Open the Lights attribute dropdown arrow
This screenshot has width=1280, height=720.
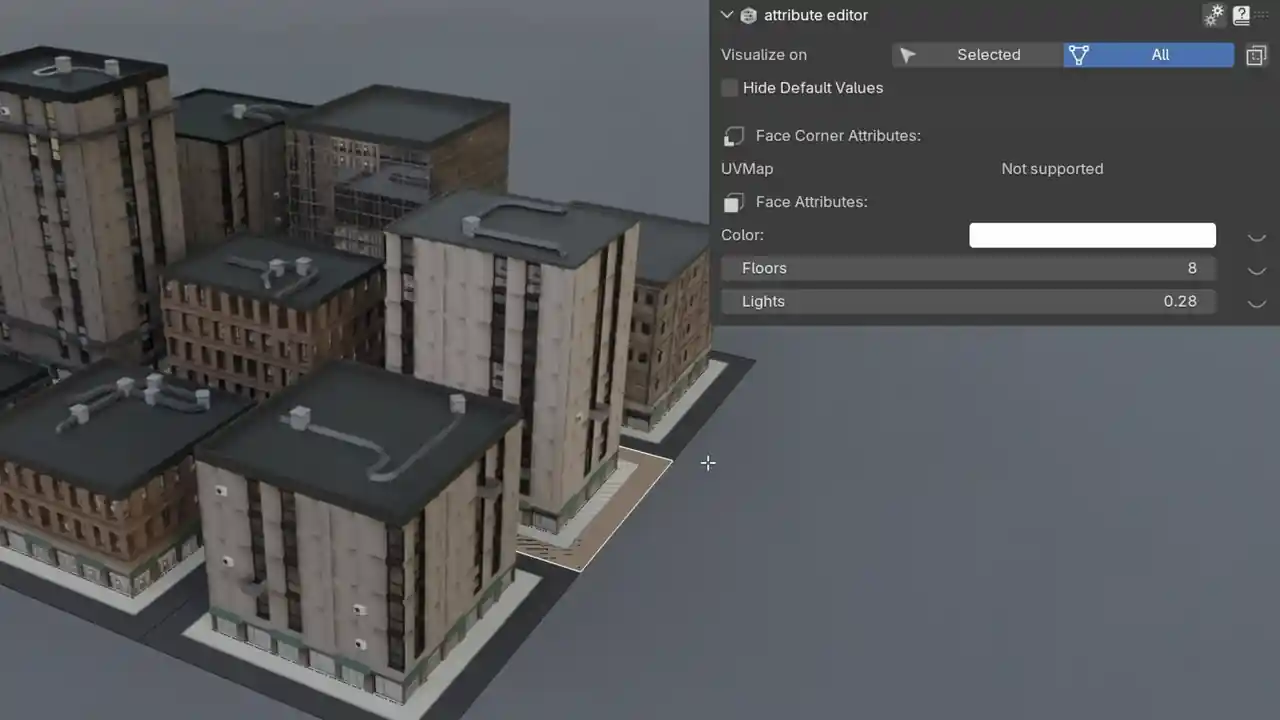click(1257, 302)
